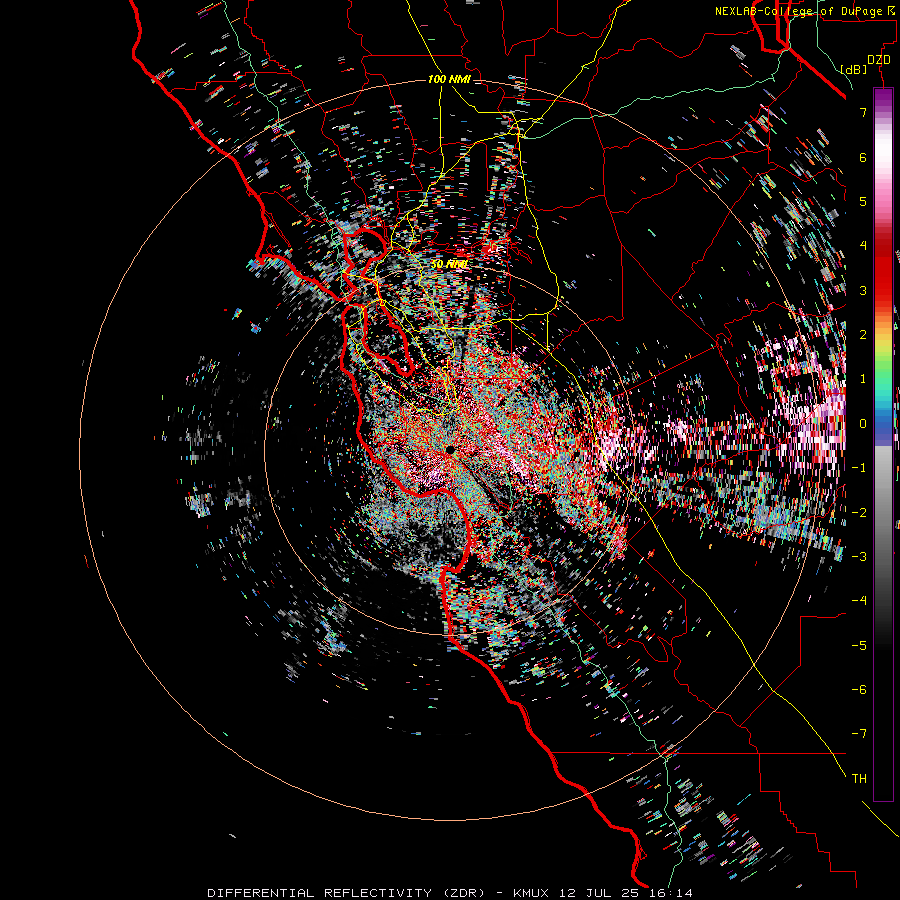Click the "DIFFERENTIAL REFLECTIVITY (ZDR)" title text
Screen dimensions: 900x900
pos(346,893)
